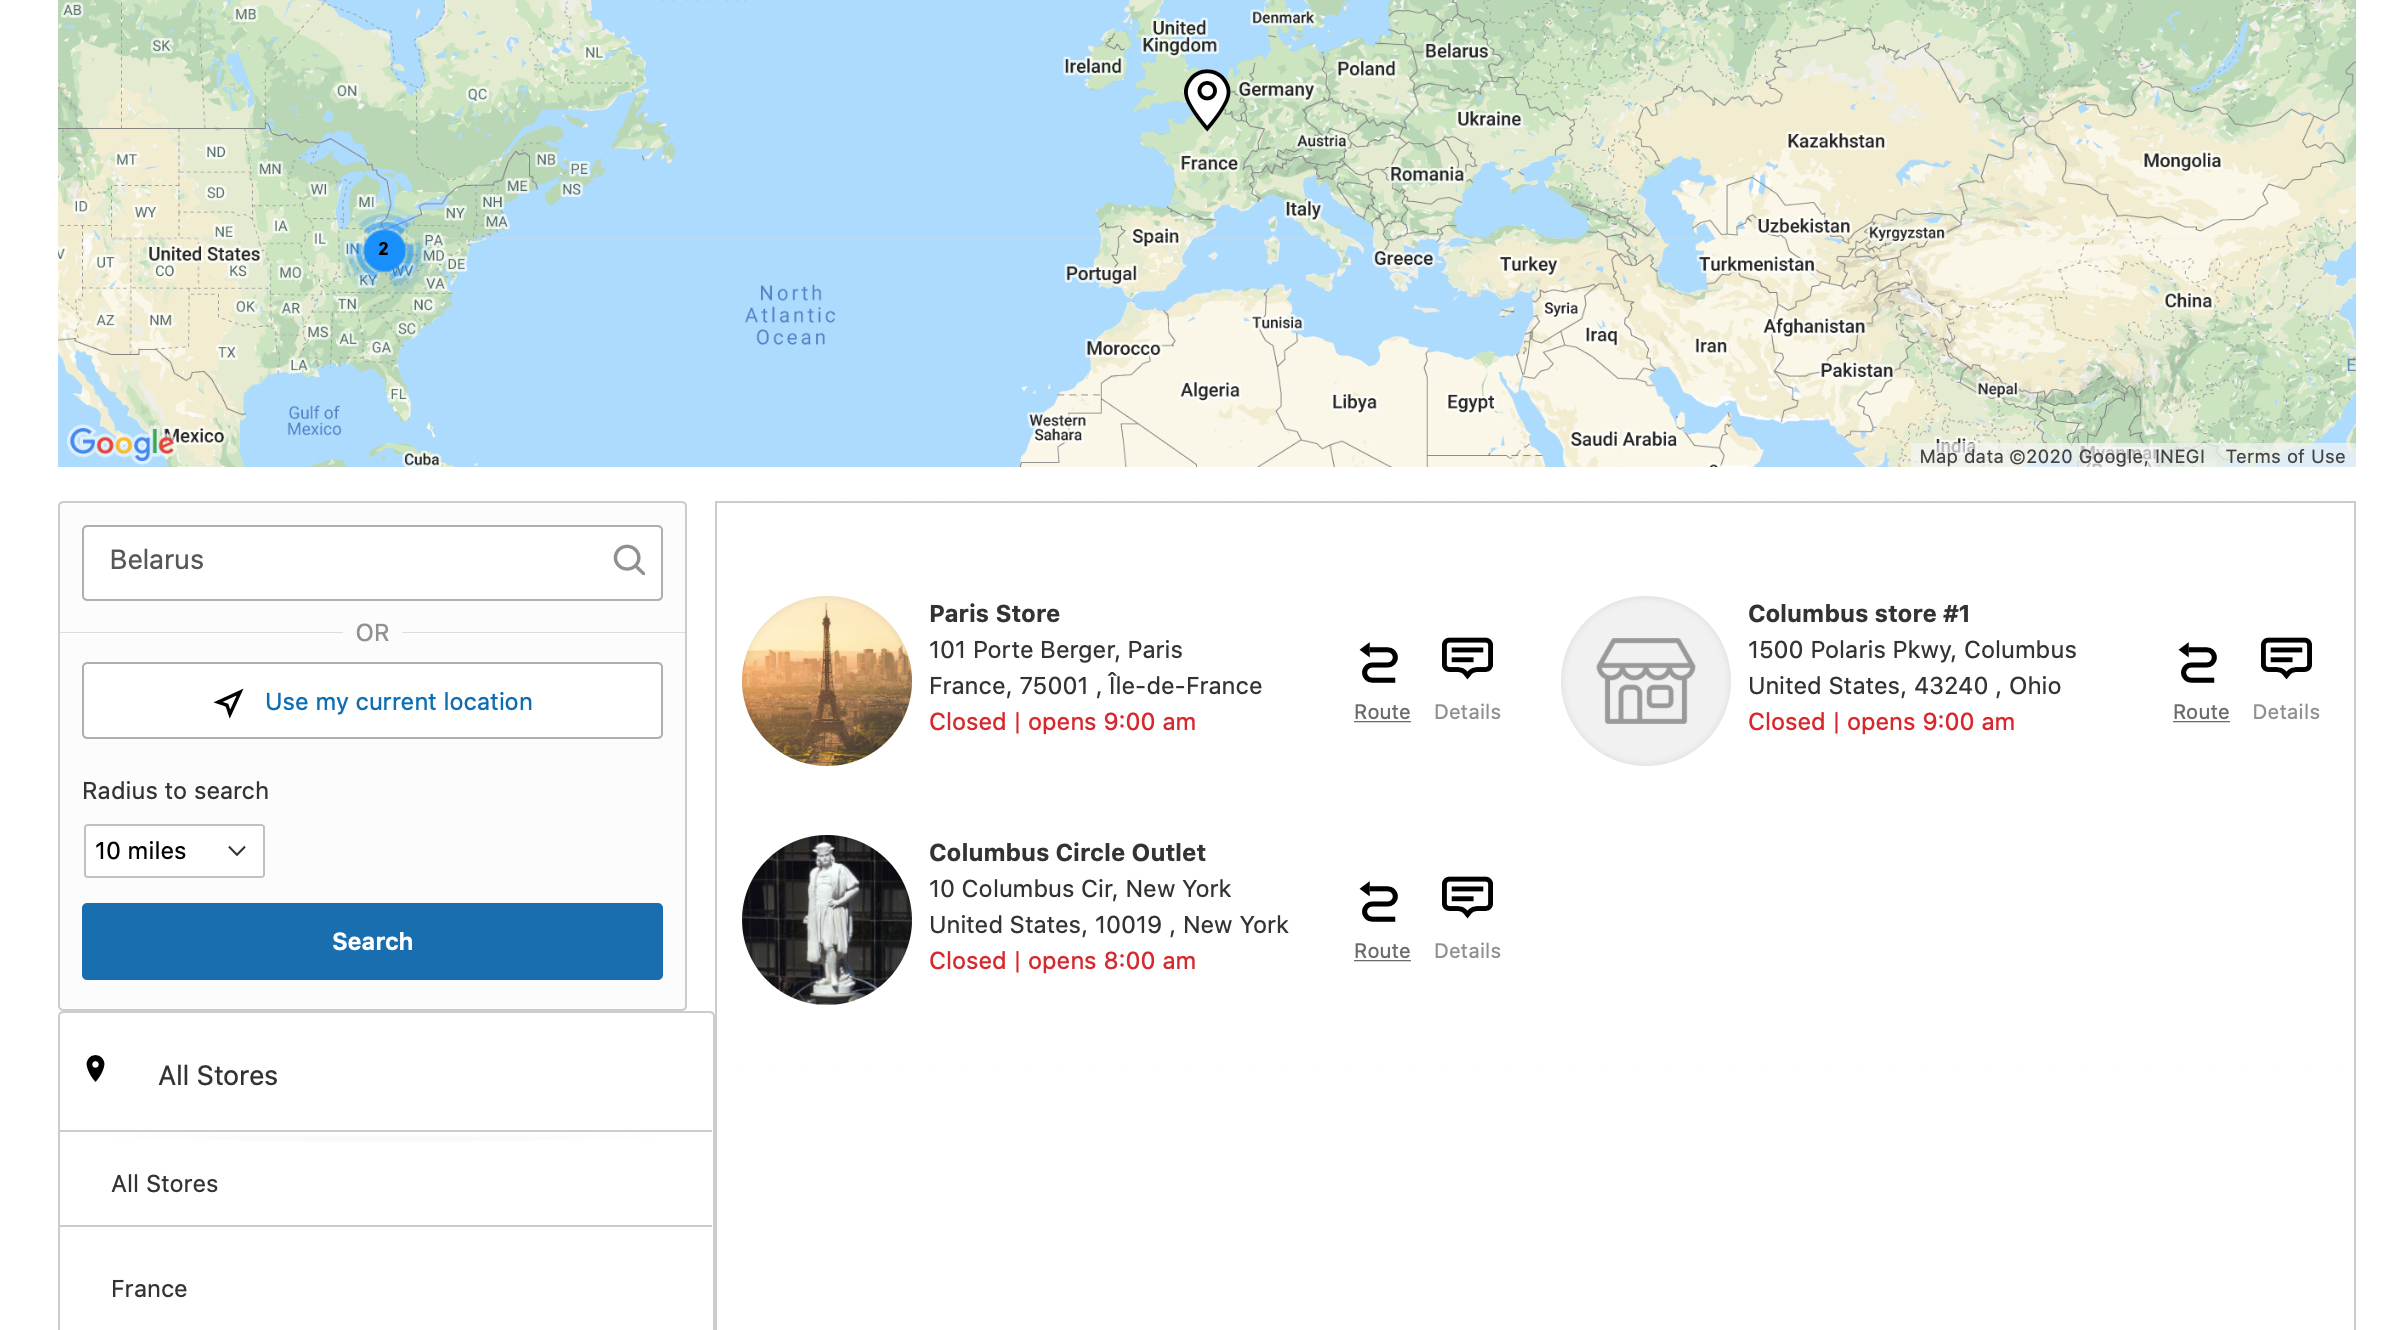Open the Route link for Columbus Circle Outlet
2390x1330 pixels.
tap(1382, 951)
